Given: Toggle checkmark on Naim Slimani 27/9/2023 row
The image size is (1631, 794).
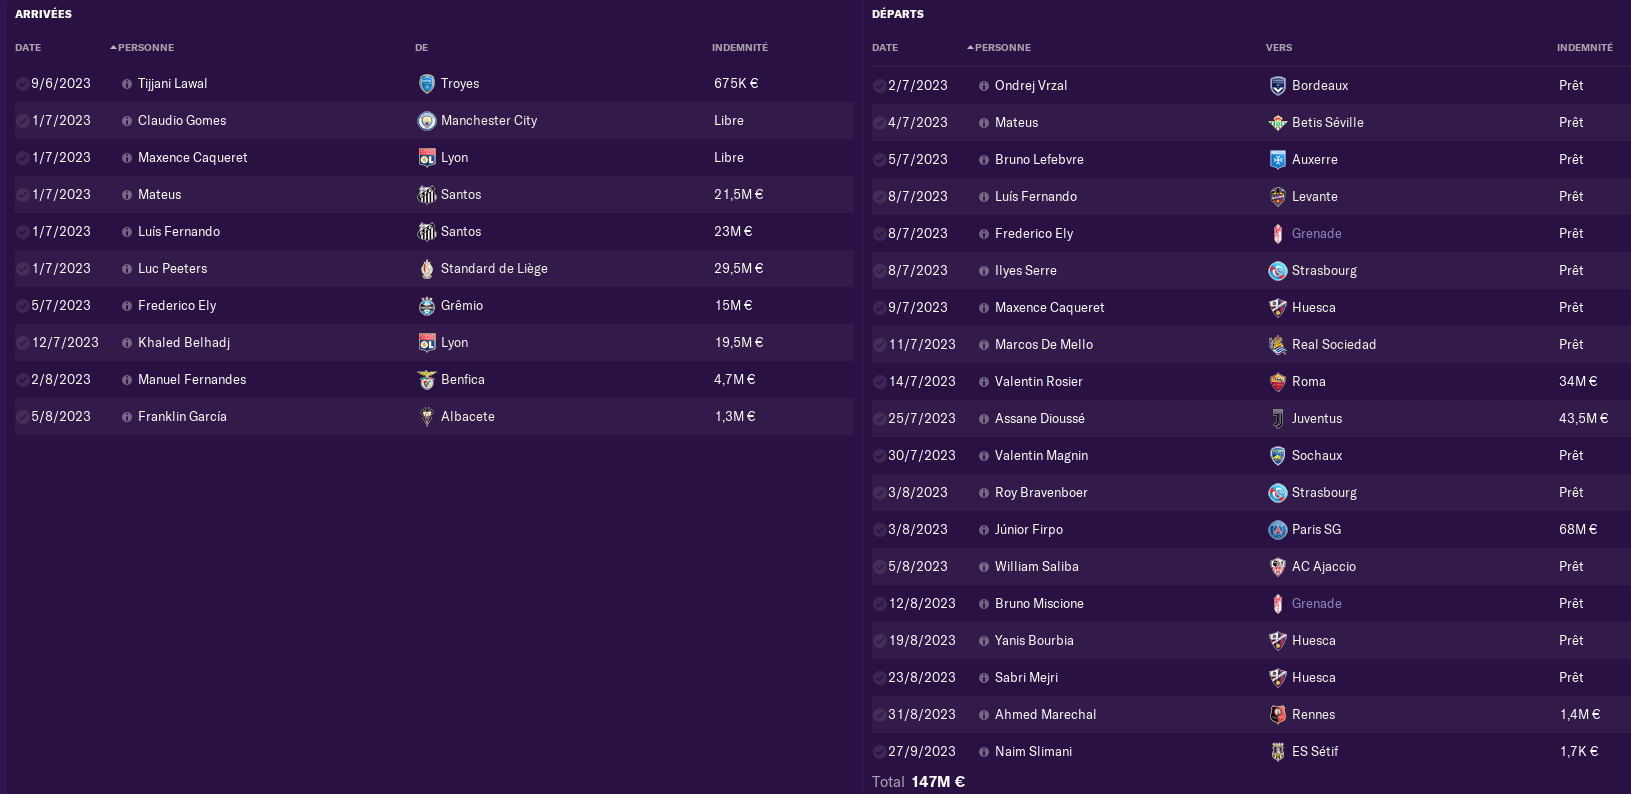Looking at the screenshot, I should click(x=879, y=752).
